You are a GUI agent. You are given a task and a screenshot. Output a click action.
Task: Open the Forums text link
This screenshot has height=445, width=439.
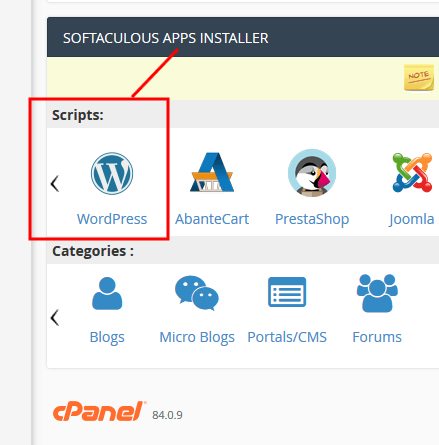coord(377,337)
